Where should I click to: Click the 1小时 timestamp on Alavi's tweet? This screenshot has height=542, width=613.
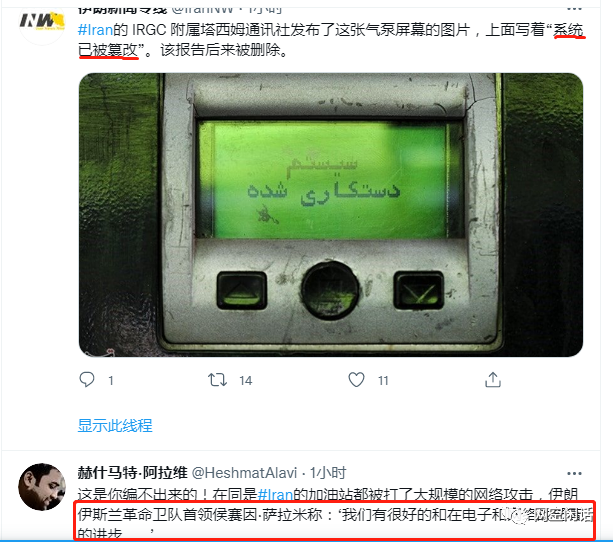coord(328,473)
